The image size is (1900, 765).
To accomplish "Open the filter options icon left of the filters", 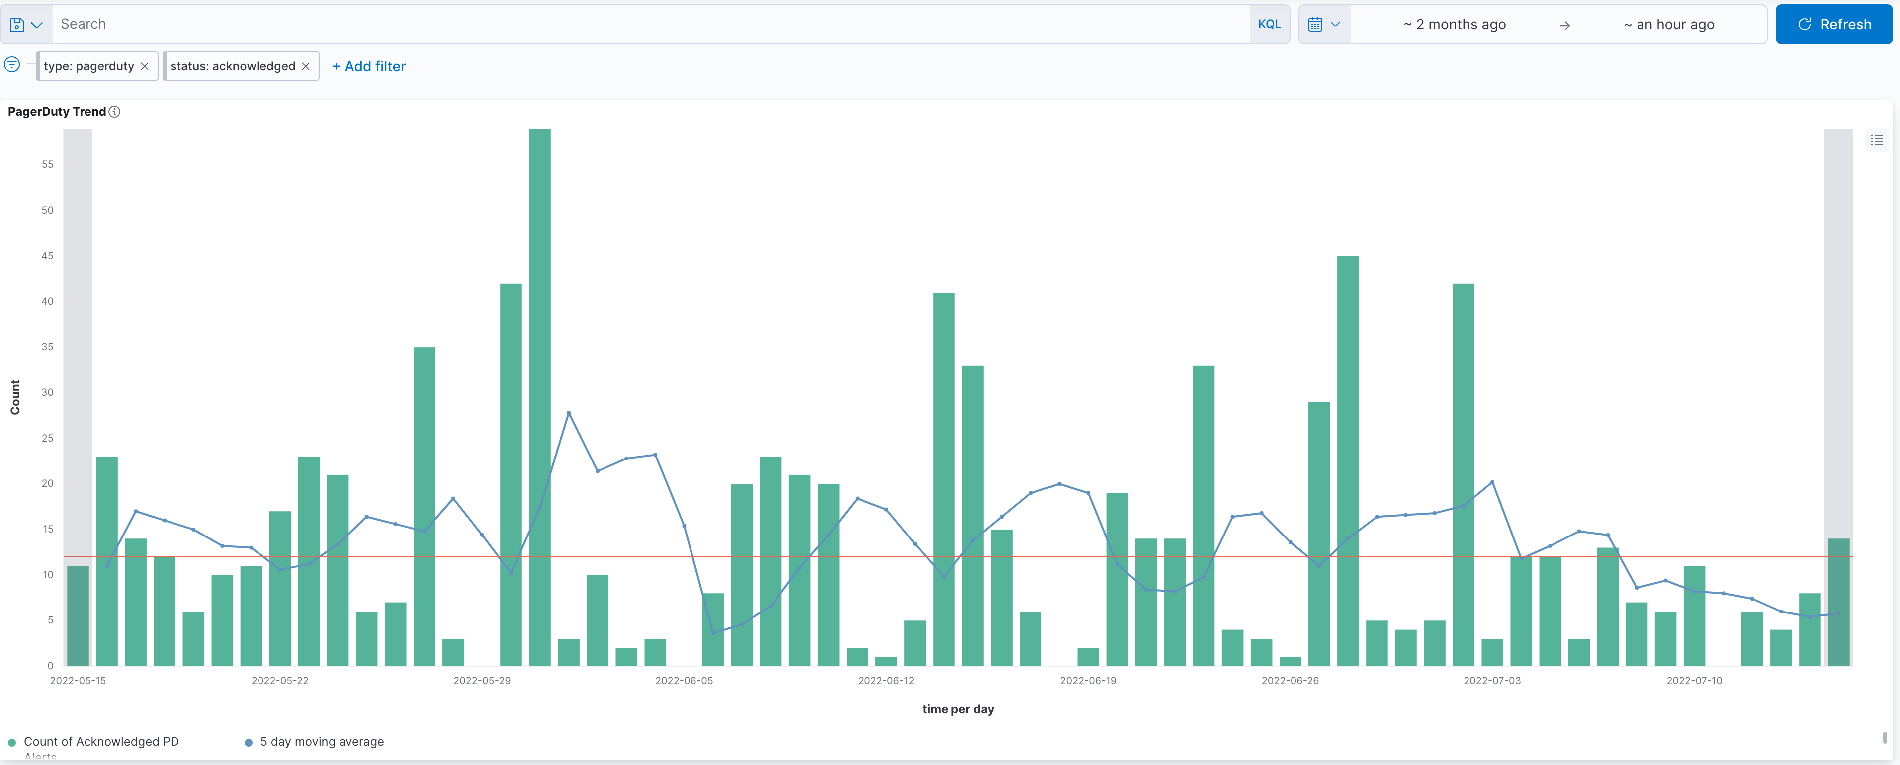I will coord(12,65).
